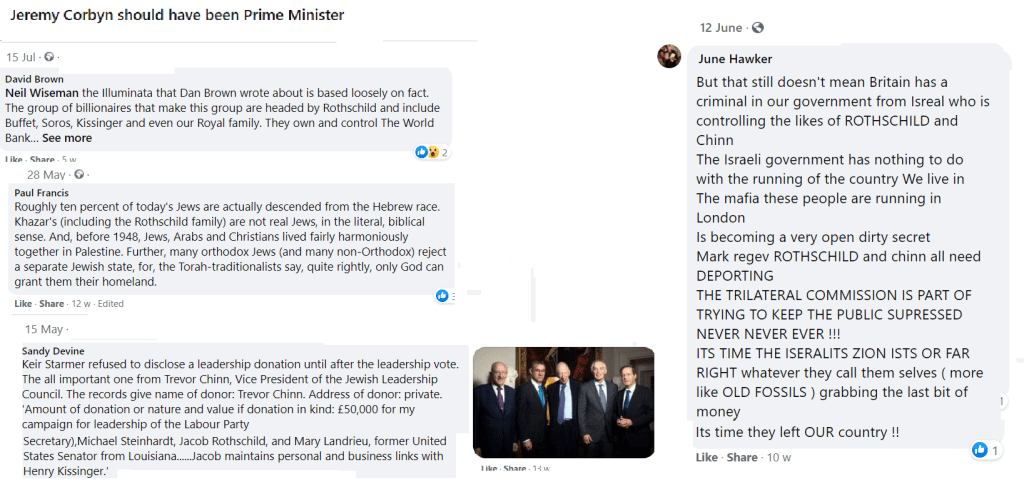Open the like and wow reactions on David Brown's comment

point(427,153)
